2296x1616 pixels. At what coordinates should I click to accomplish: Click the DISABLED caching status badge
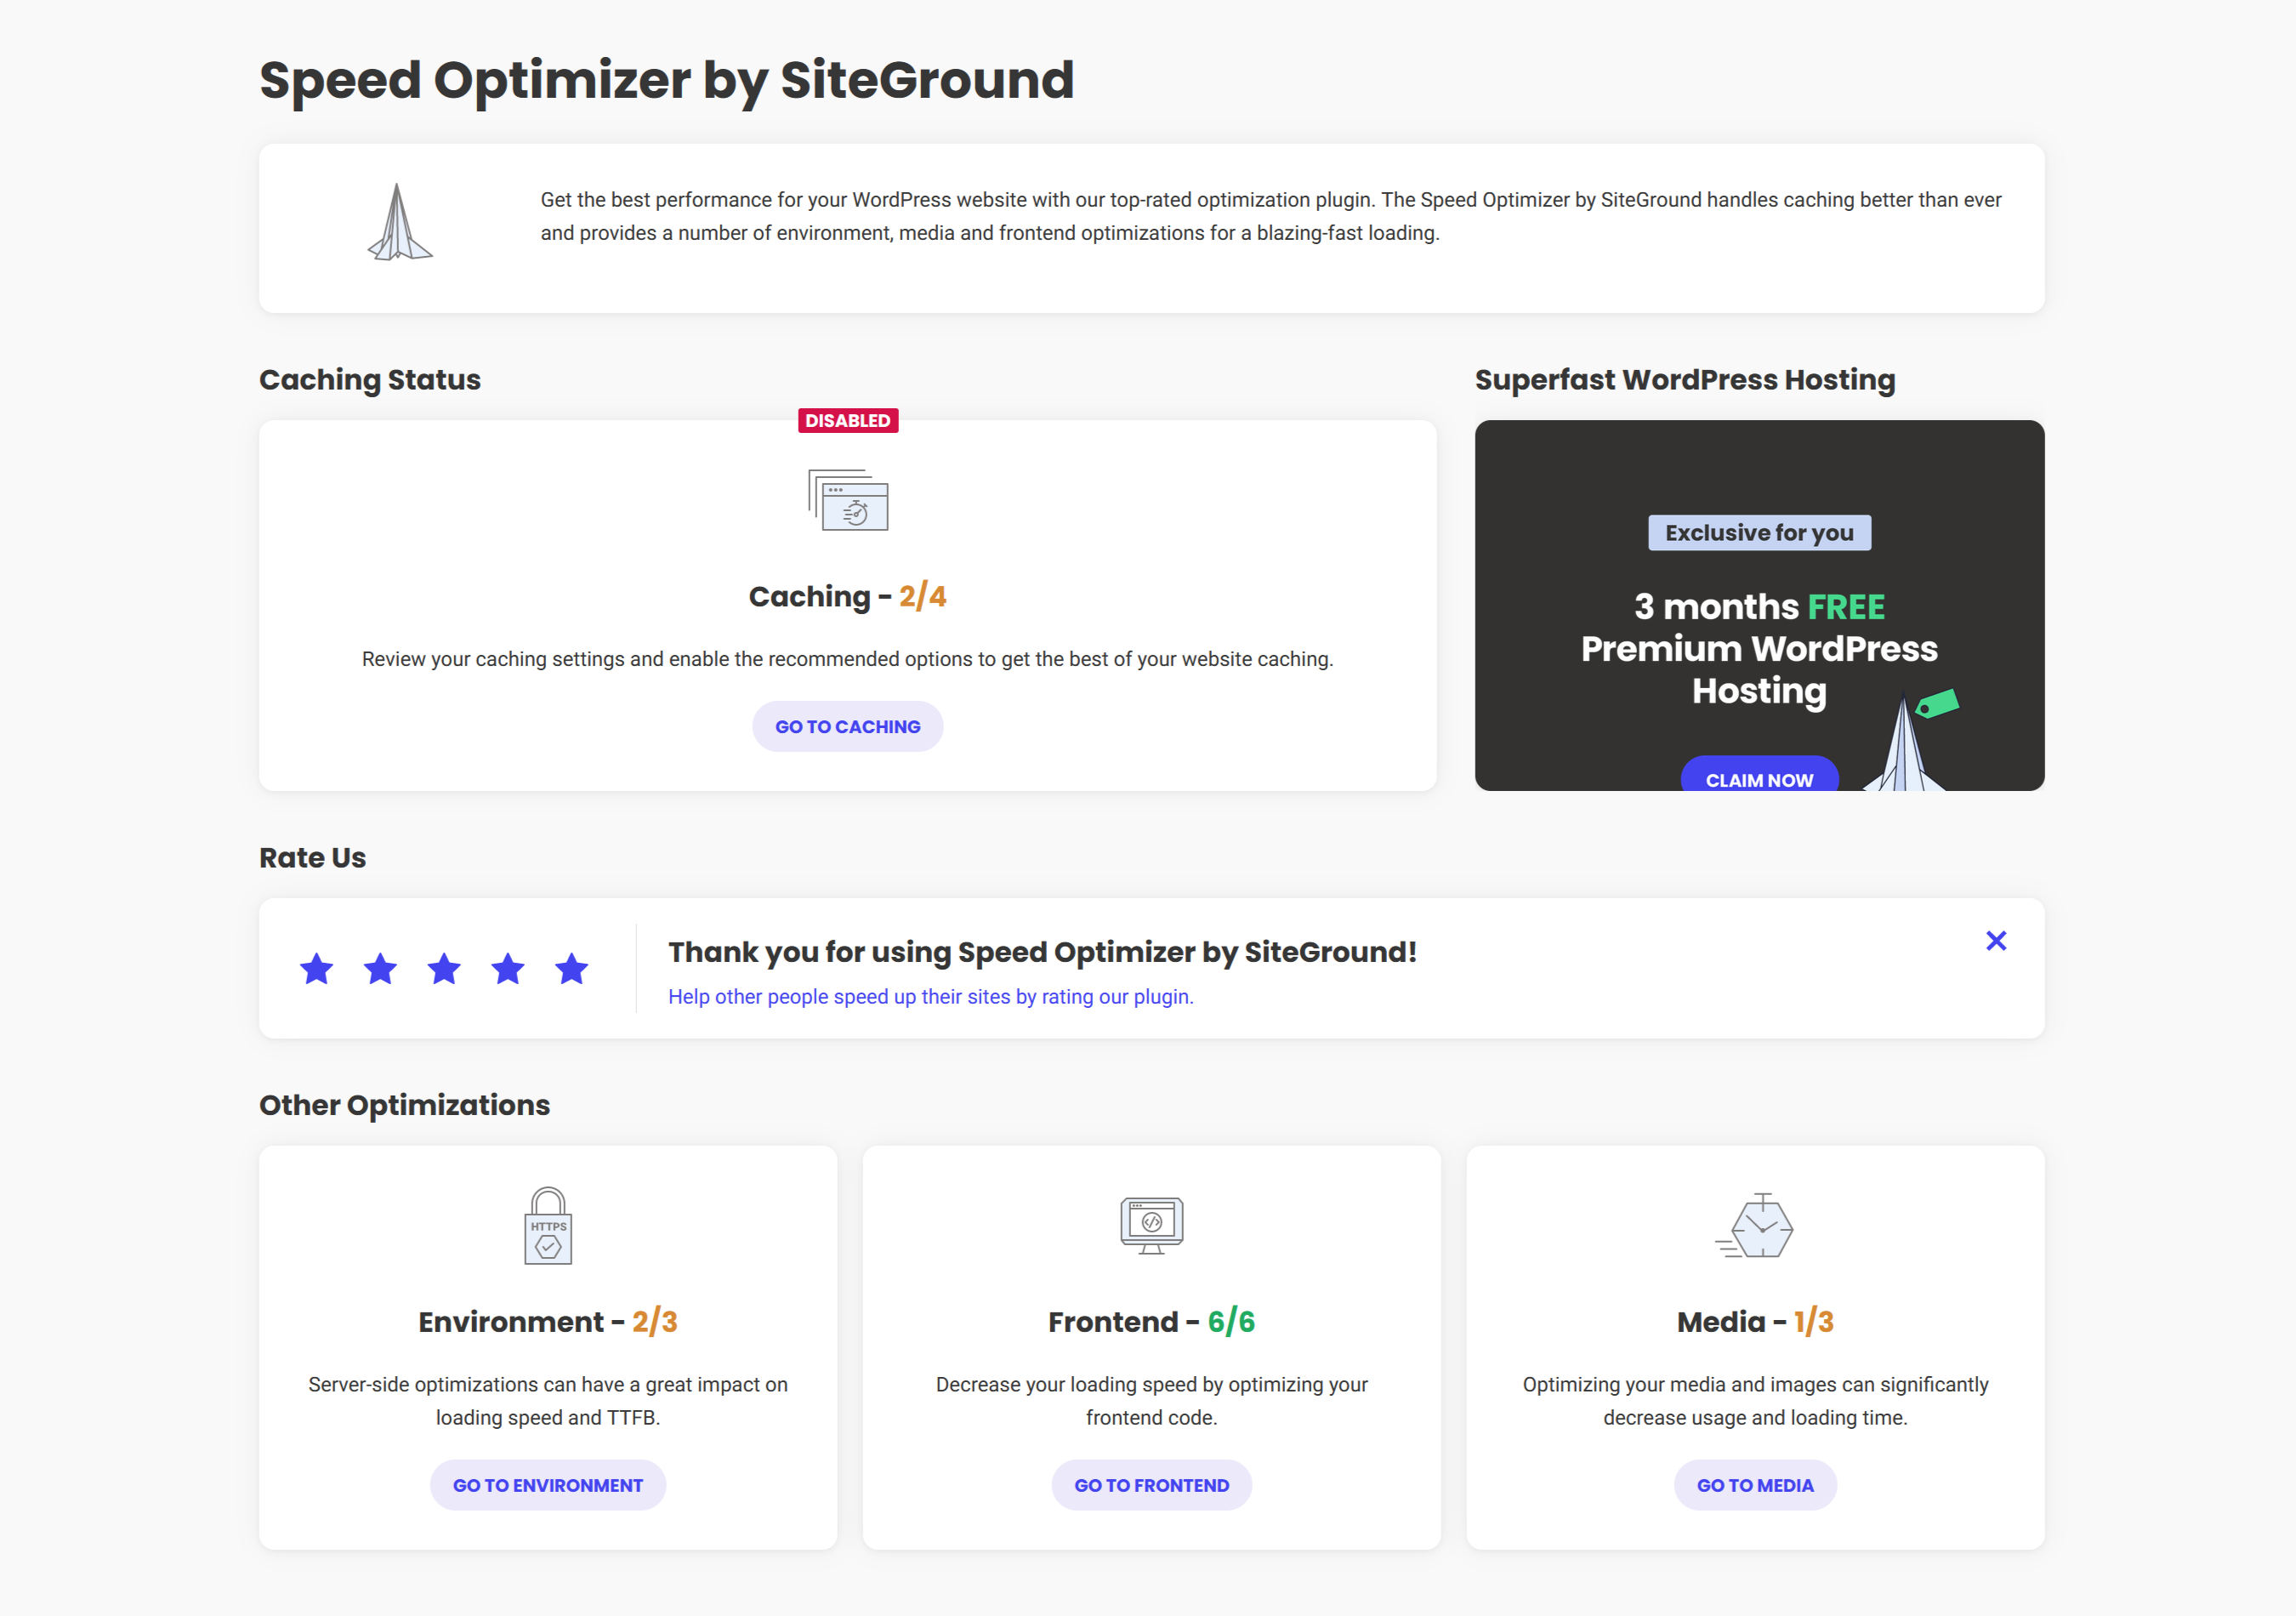[847, 421]
